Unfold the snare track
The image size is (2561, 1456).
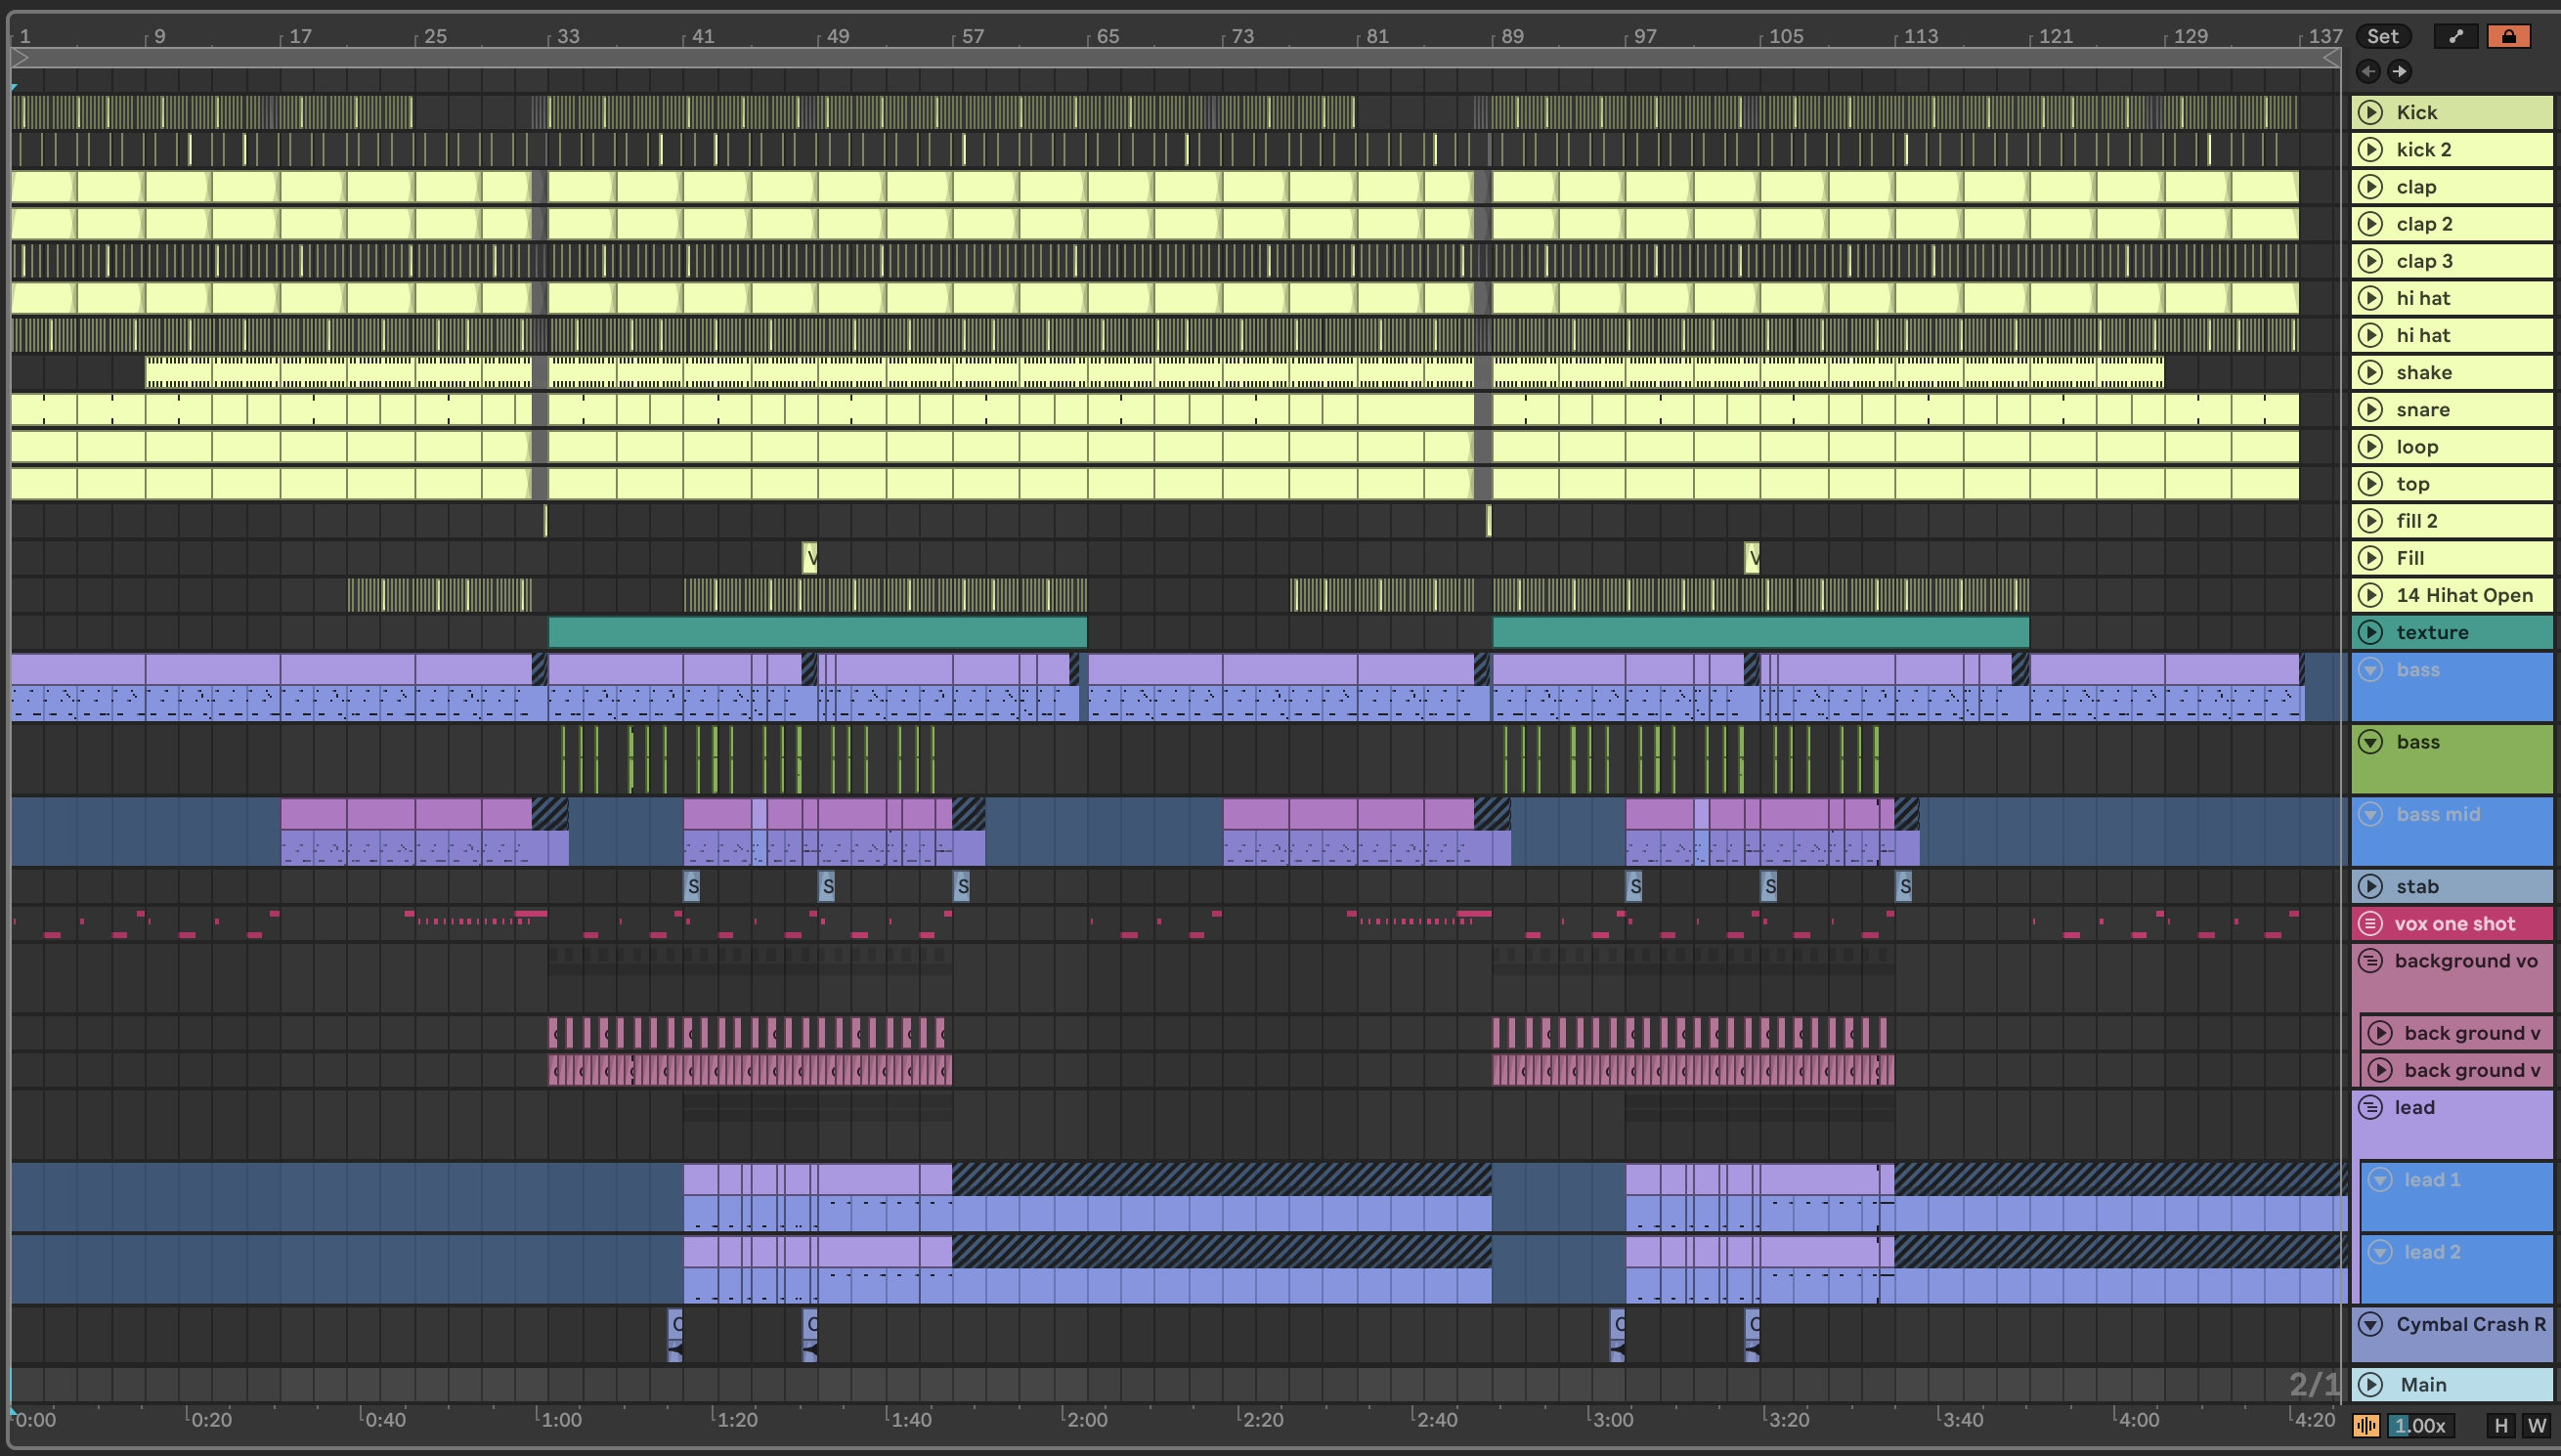click(2370, 409)
